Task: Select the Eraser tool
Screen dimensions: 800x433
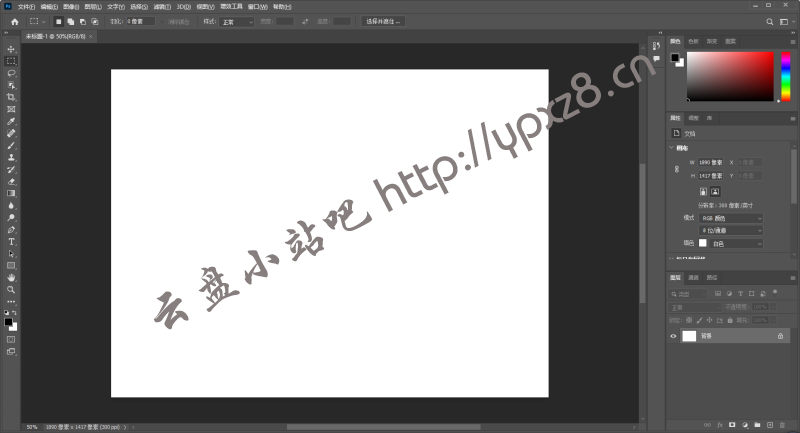Action: [11, 182]
